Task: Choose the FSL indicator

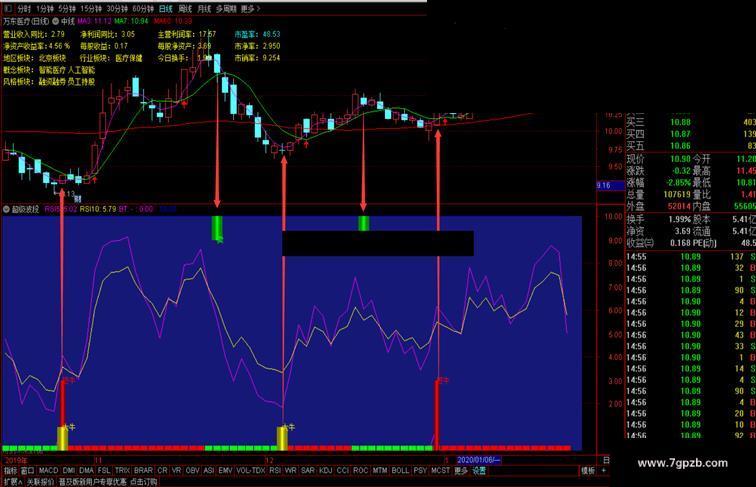Action: click(104, 471)
